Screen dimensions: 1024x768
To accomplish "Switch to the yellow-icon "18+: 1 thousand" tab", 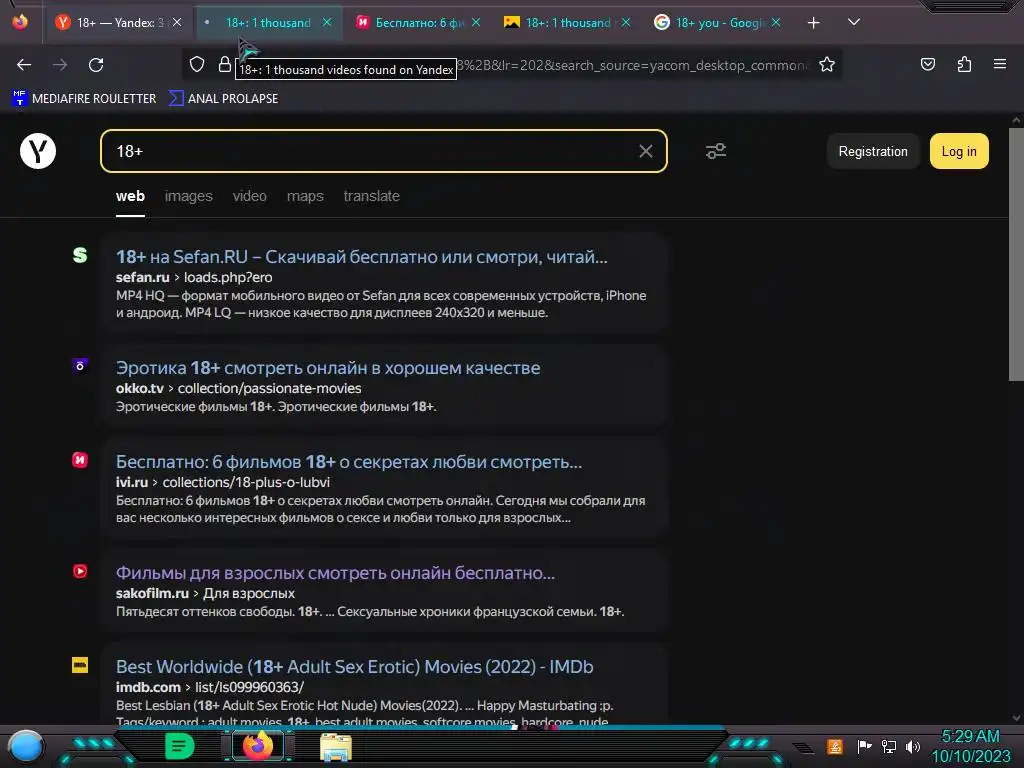I will pos(568,22).
